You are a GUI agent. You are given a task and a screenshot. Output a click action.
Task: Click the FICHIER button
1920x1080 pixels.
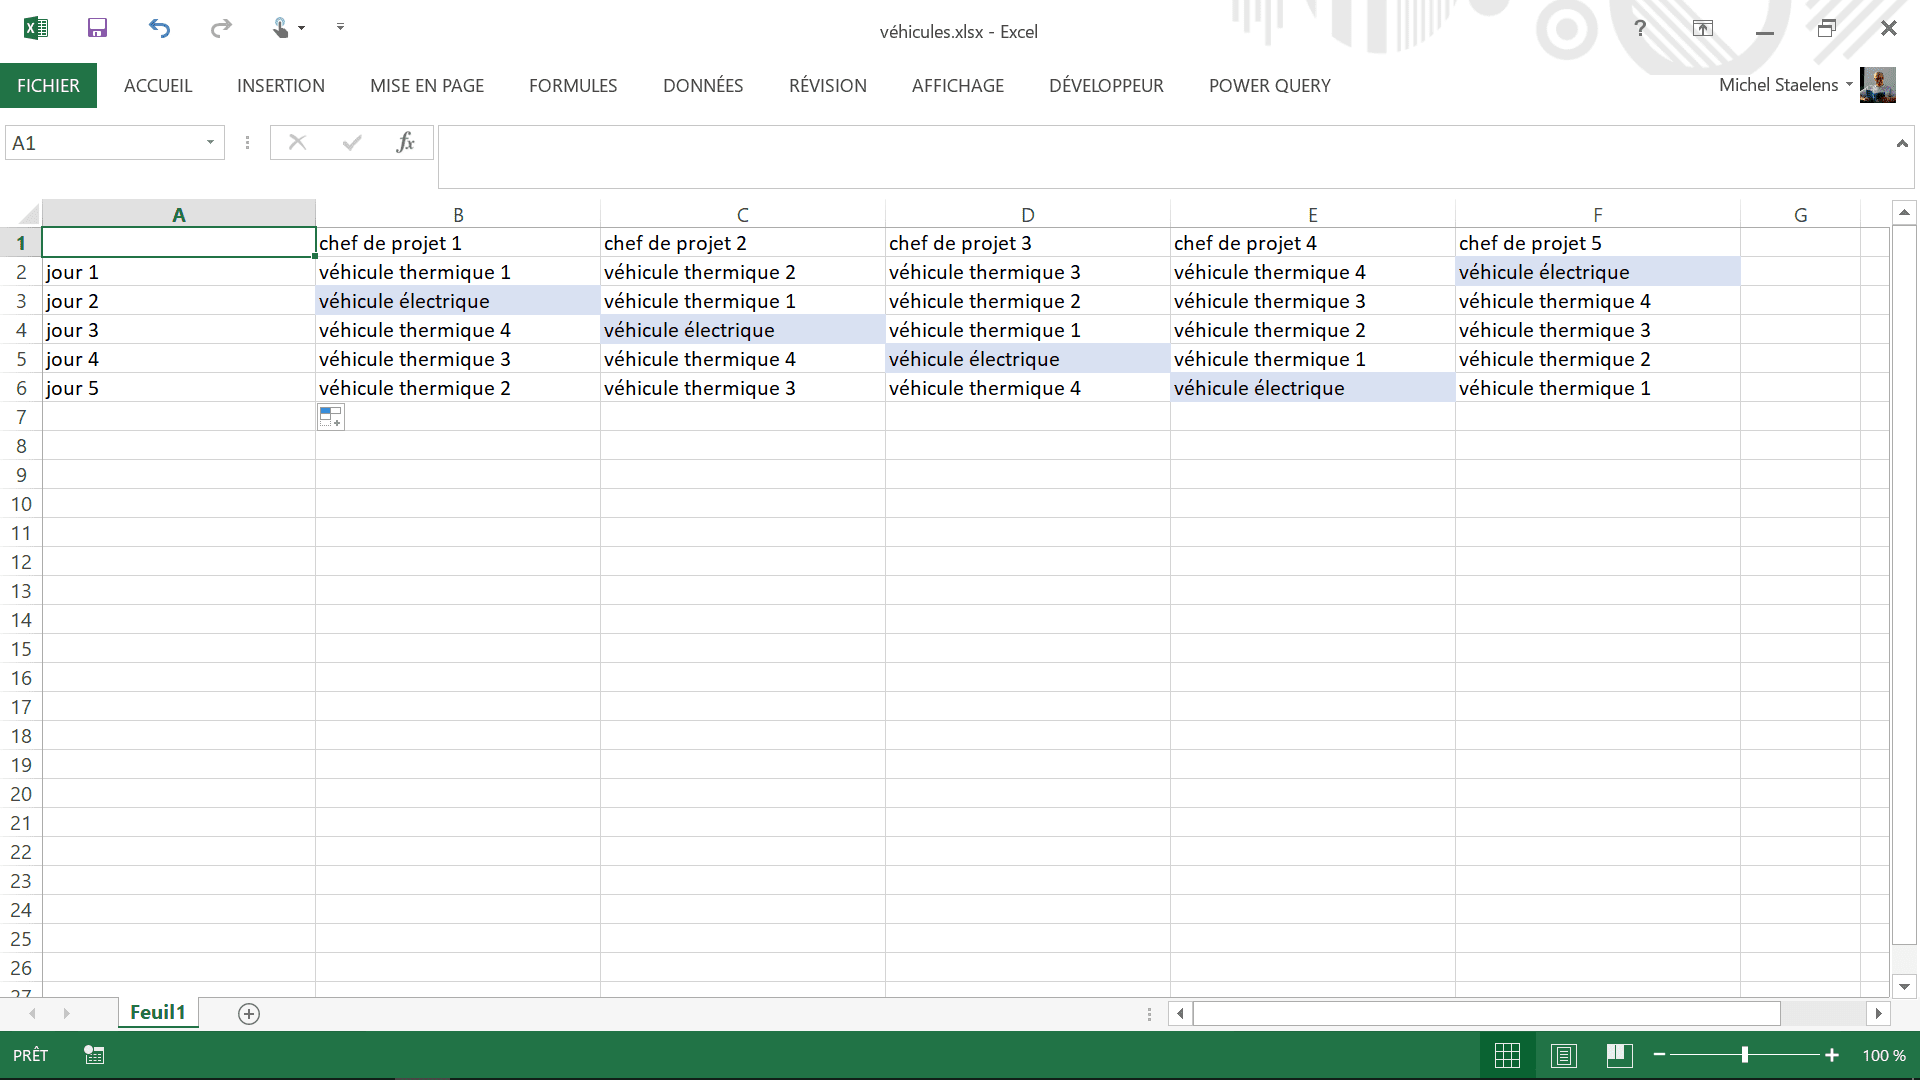(48, 86)
